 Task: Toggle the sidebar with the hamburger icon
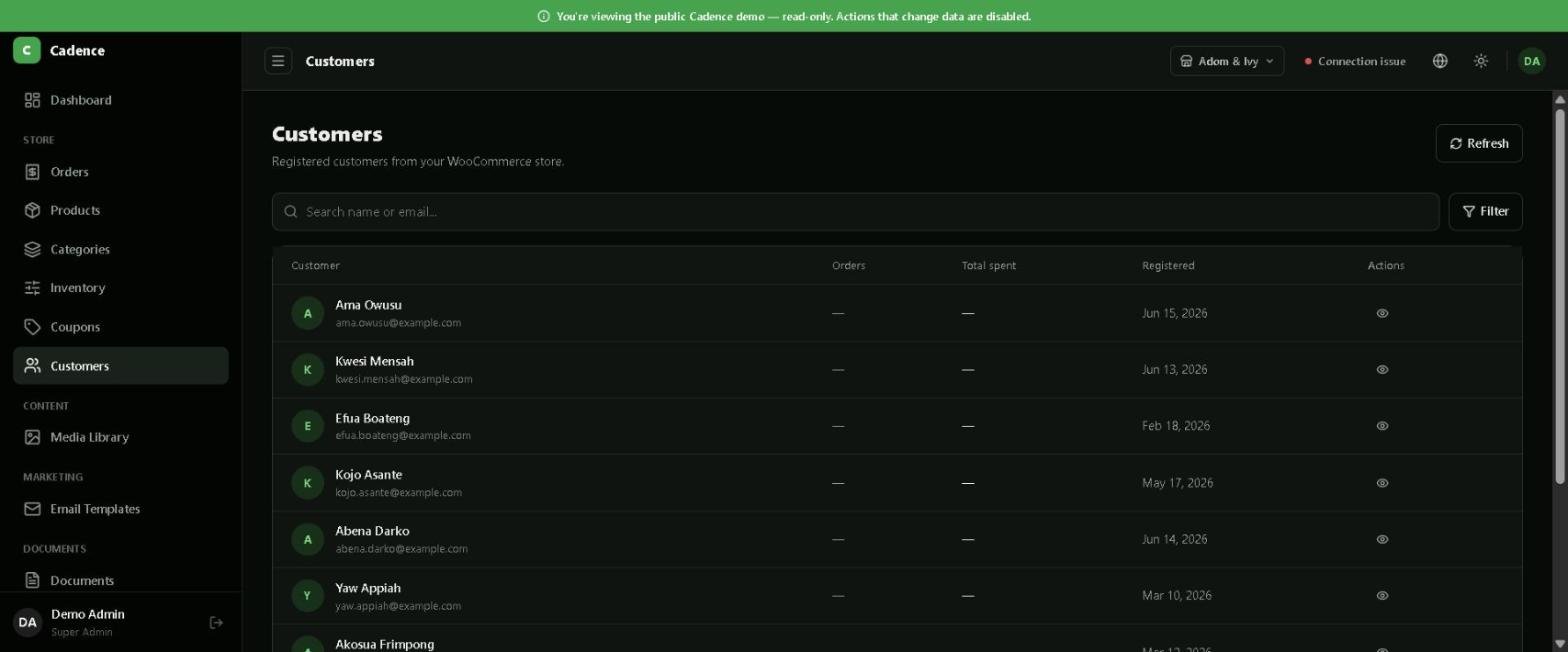[x=278, y=61]
